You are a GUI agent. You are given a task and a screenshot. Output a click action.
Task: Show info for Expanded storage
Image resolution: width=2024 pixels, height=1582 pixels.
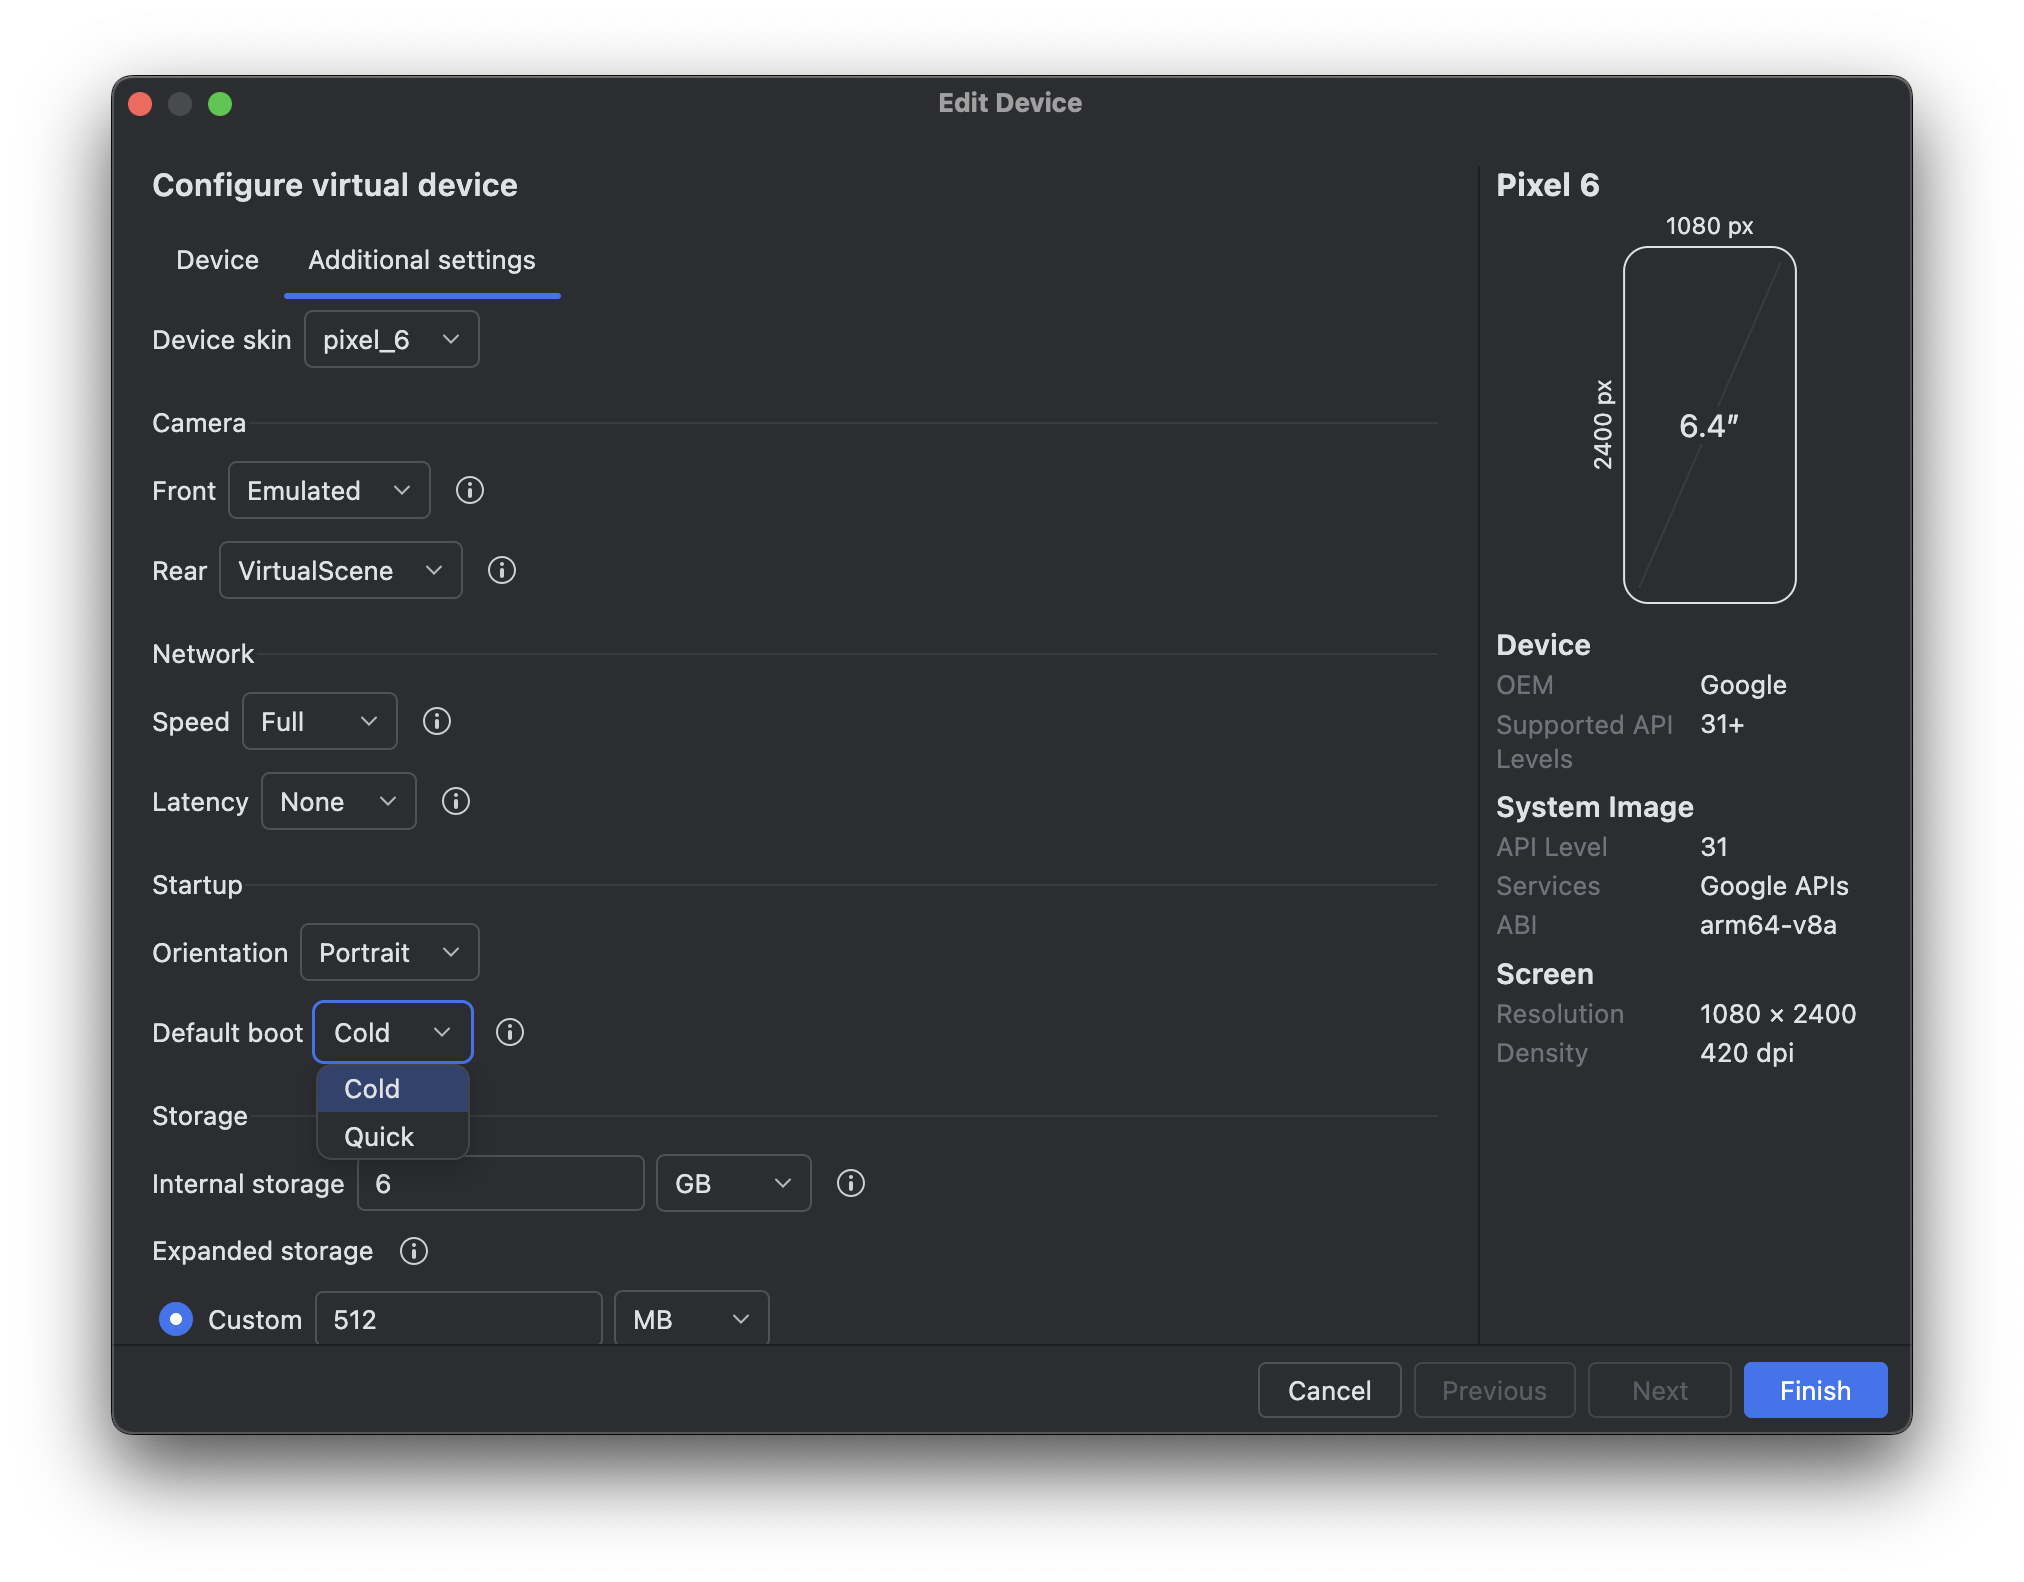pos(414,1251)
